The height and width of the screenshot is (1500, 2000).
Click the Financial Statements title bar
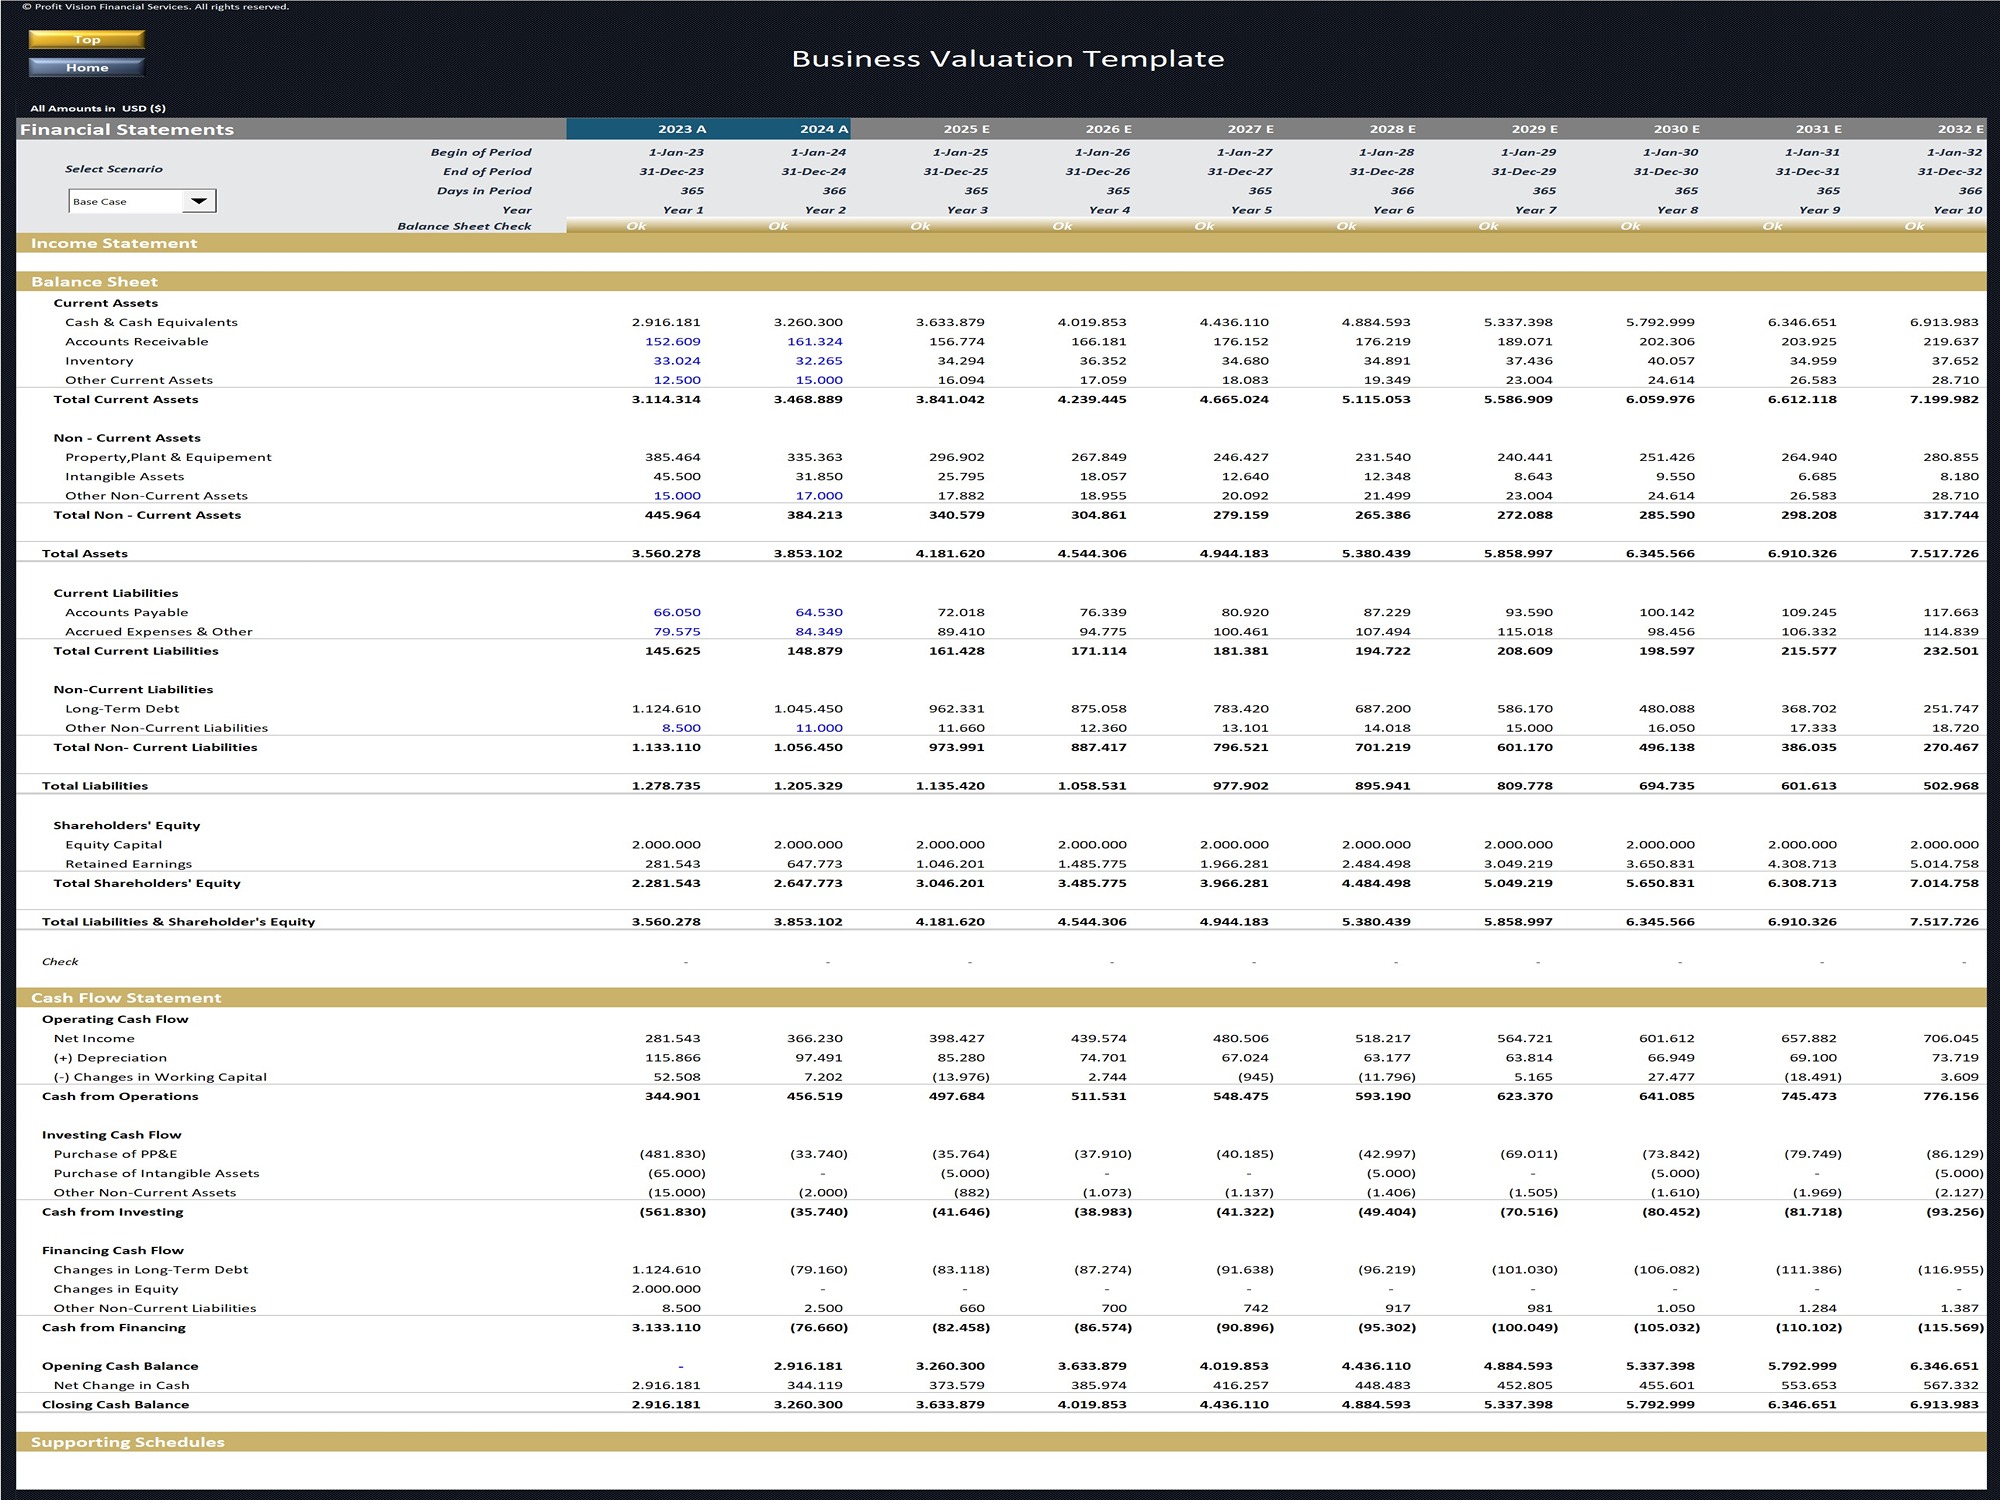pos(127,129)
